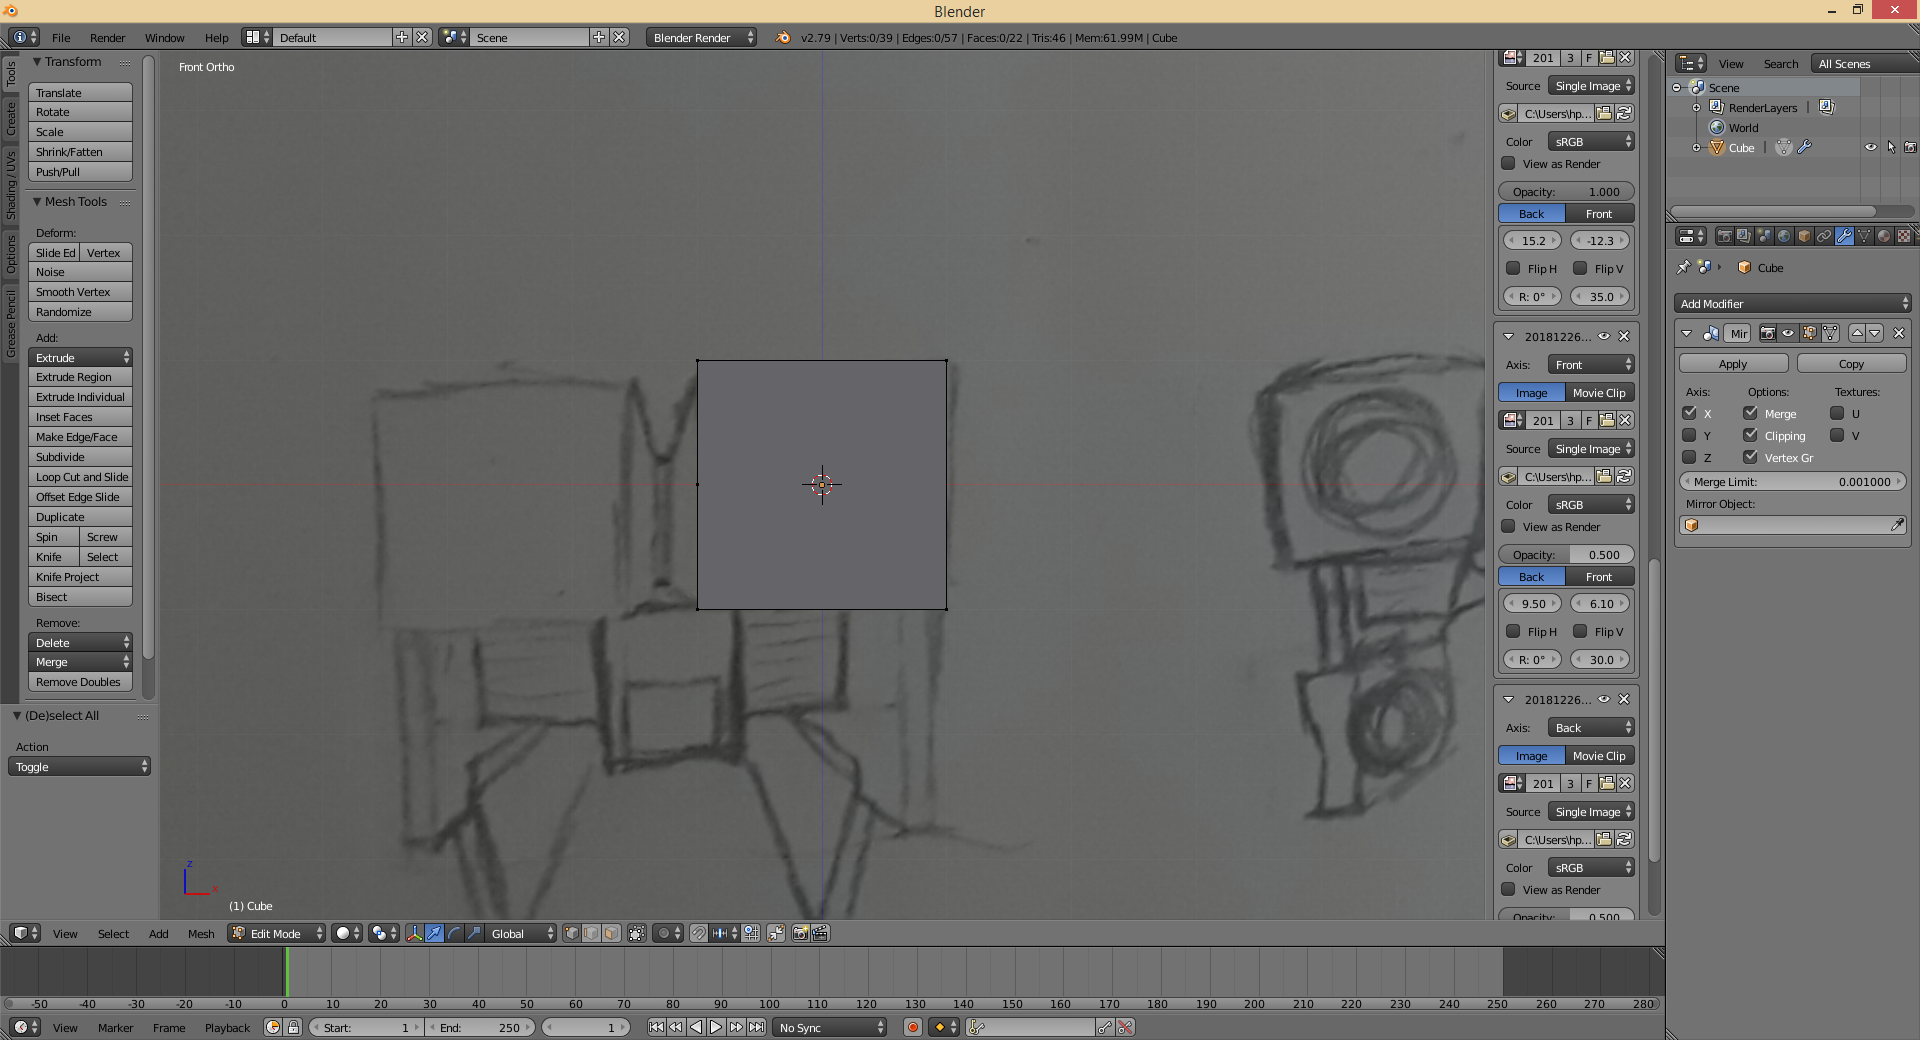Toggle the snap magnet icon
Screen dimensions: 1920x1040
[699, 933]
